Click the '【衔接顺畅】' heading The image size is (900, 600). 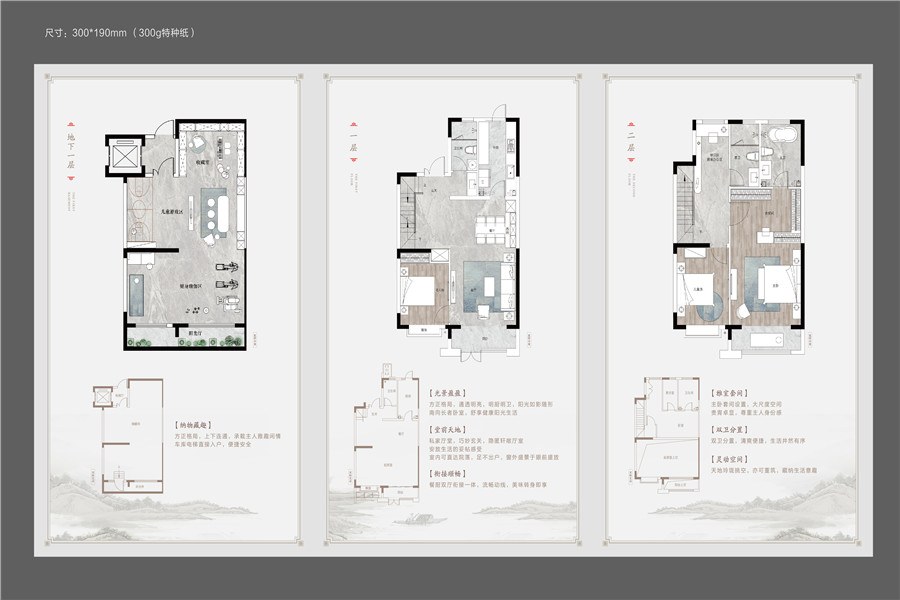click(x=448, y=474)
